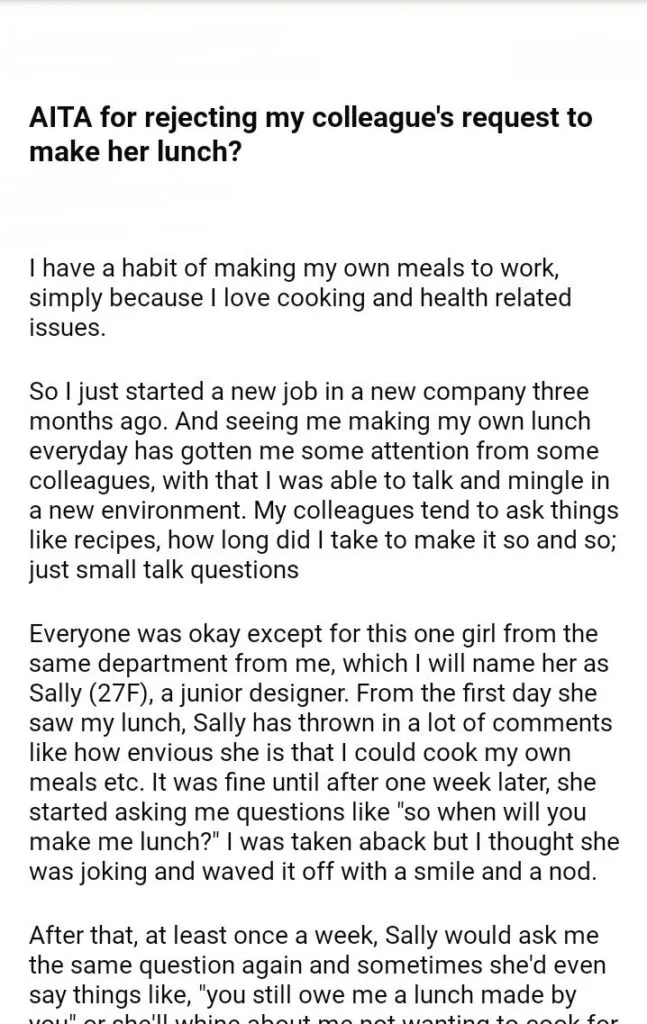Click the post title starting with AITA

pyautogui.click(x=311, y=135)
